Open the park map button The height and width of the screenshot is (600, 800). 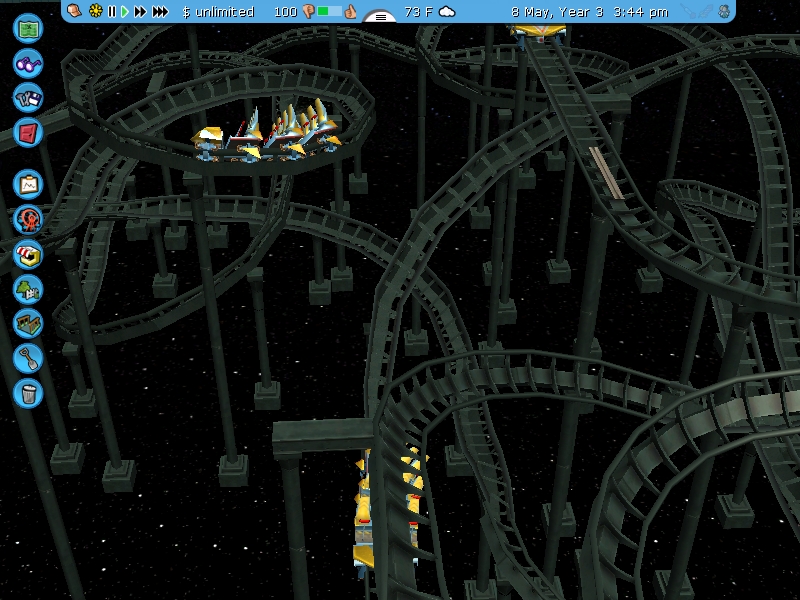click(28, 29)
